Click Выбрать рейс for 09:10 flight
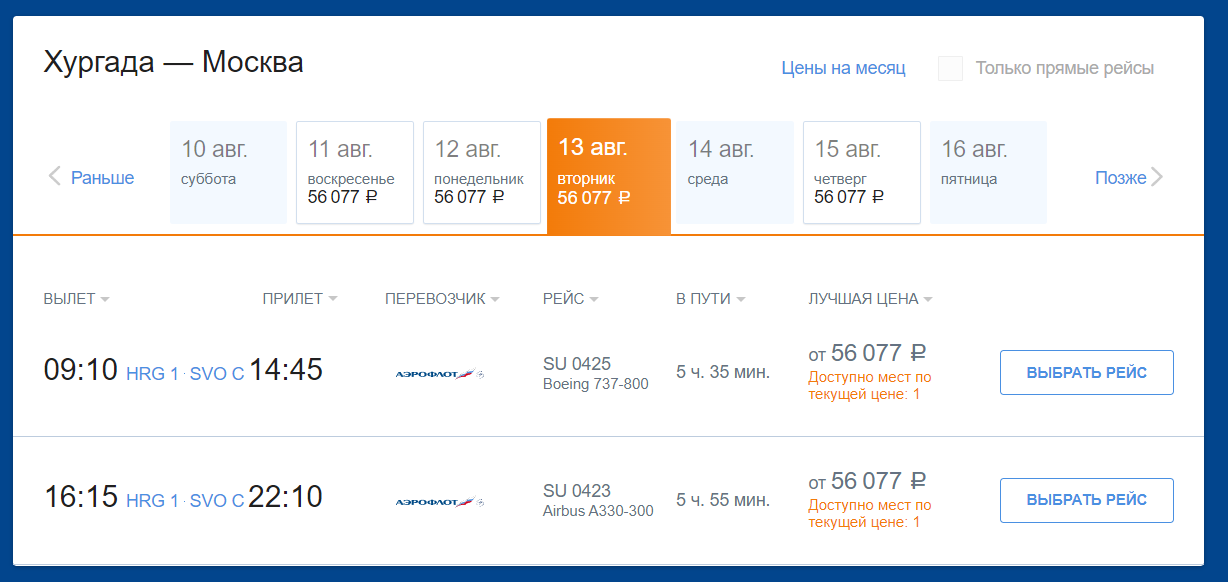The width and height of the screenshot is (1228, 582). [x=1087, y=373]
